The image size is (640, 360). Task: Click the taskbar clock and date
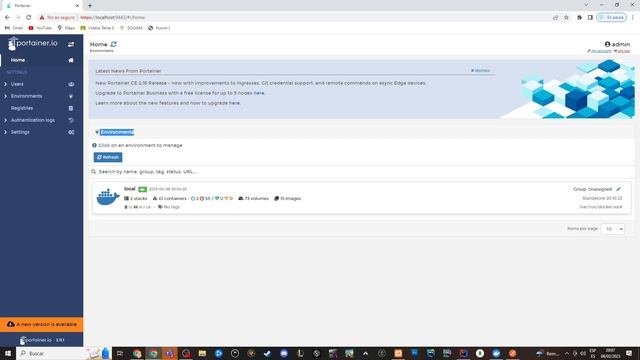click(610, 353)
